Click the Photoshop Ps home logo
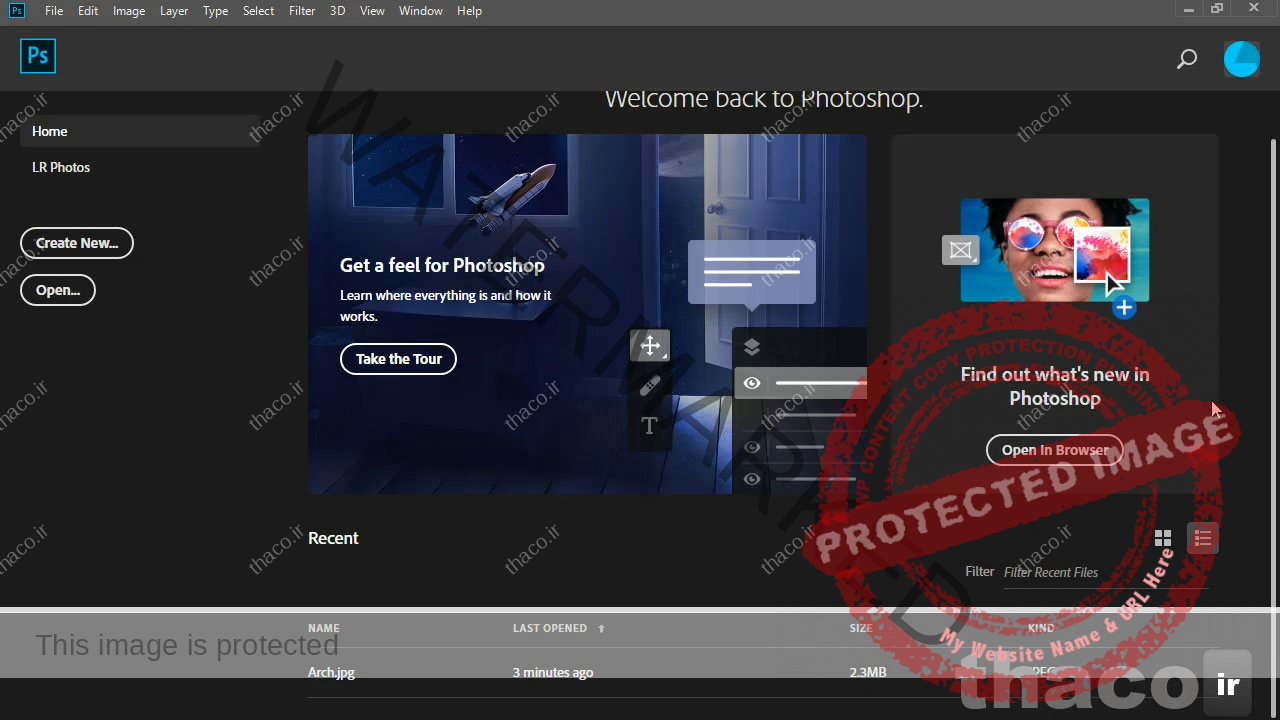Screen dimensions: 1280x720 (38, 56)
